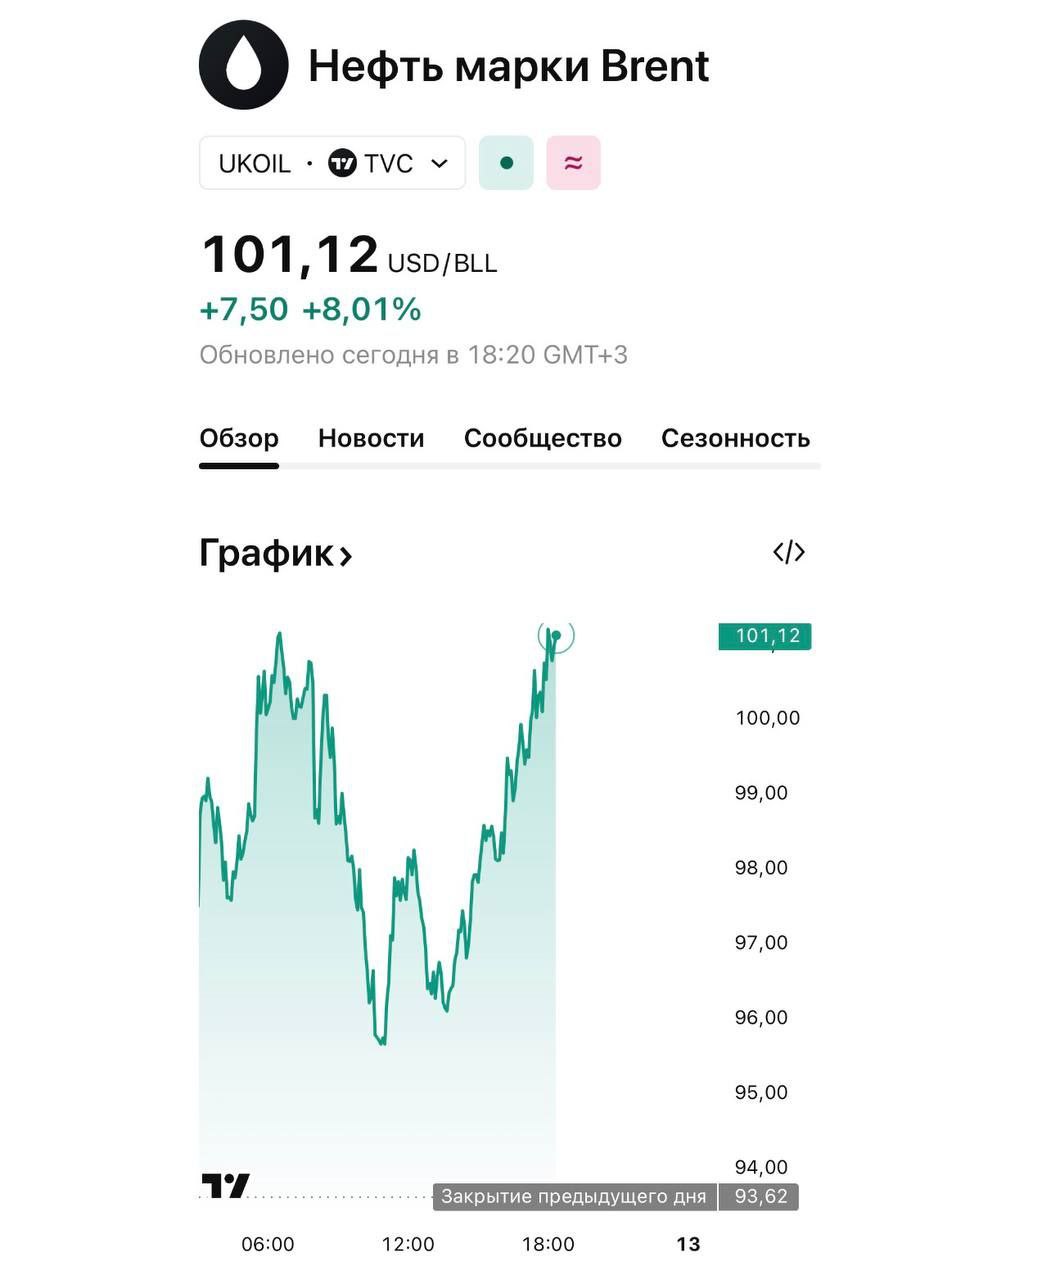Select the Сообщество tab
Viewport: 1051px width, 1280px height.
[x=542, y=438]
